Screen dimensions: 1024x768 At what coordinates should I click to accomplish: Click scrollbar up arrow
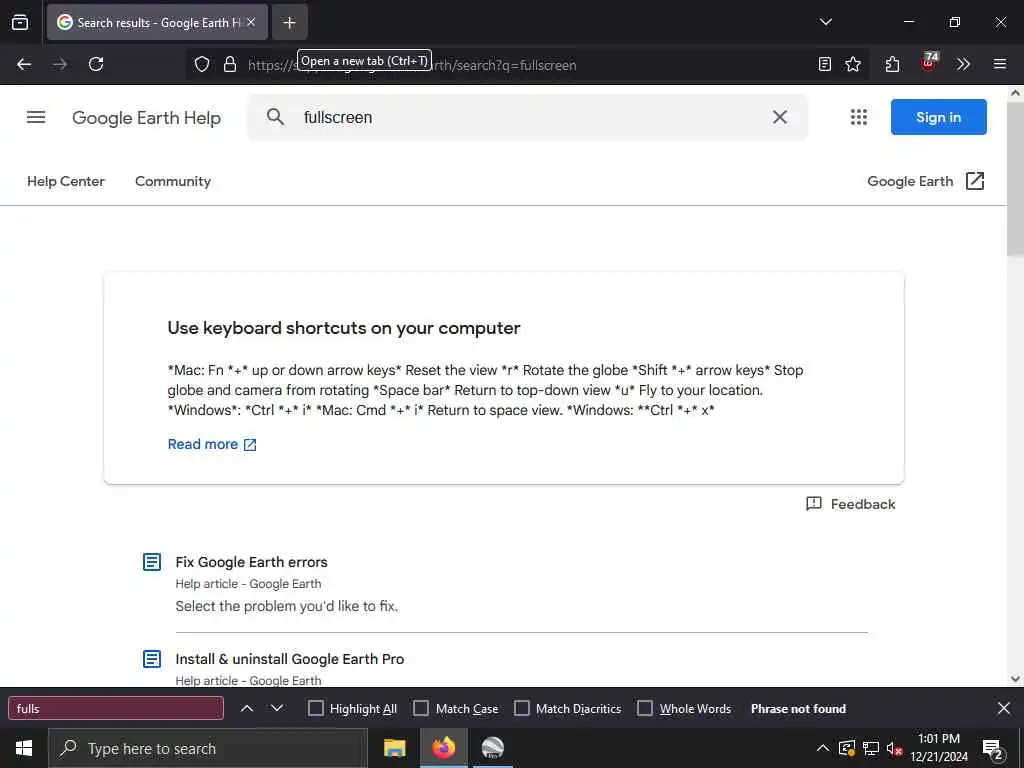pos(1015,93)
